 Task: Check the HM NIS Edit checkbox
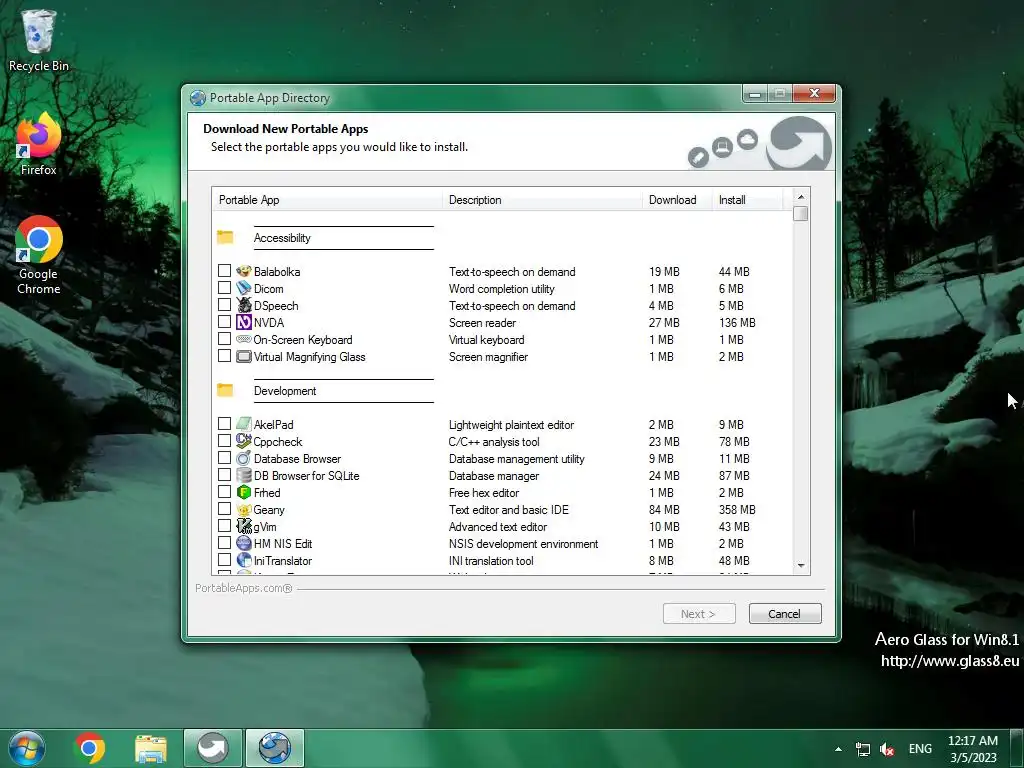click(224, 542)
